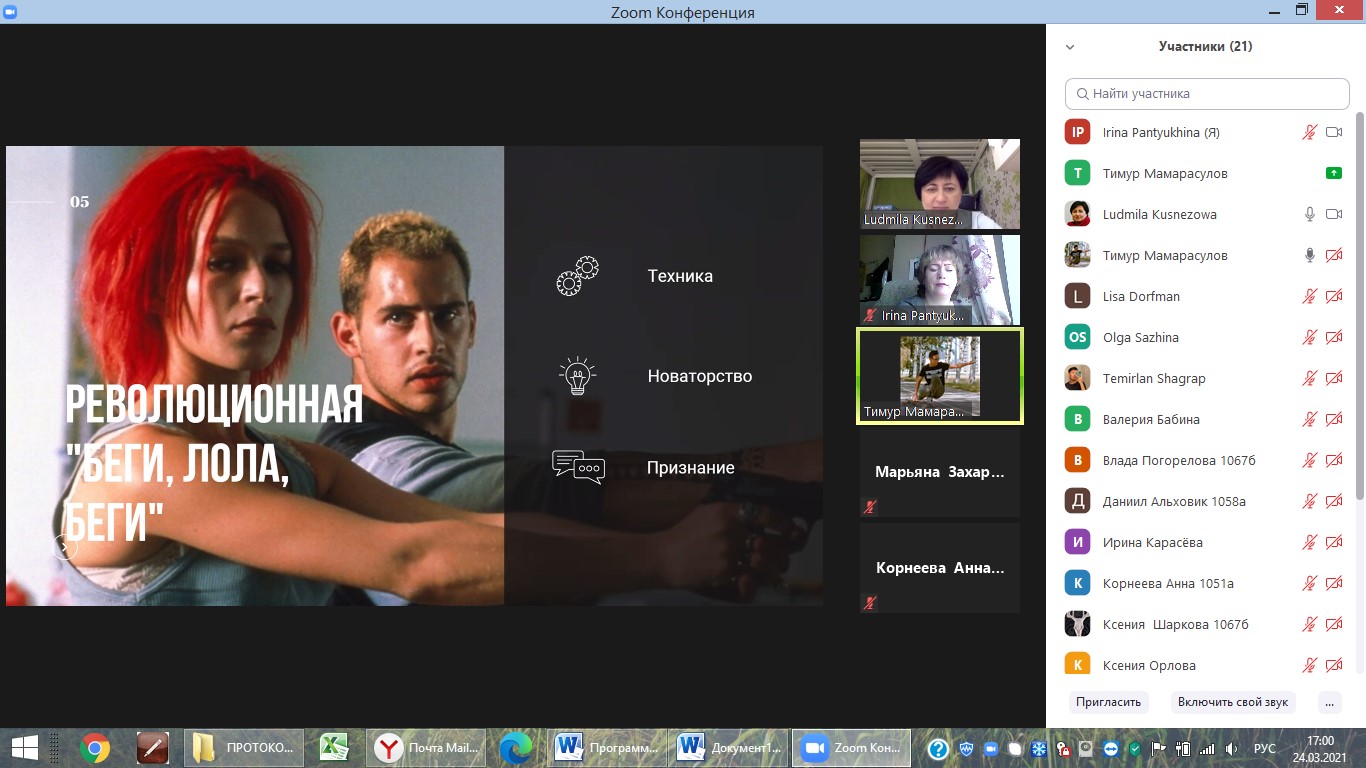This screenshot has height=768, width=1366.
Task: Click muted microphone in Корнеева Анна 1051а list row
Action: coord(1309,583)
